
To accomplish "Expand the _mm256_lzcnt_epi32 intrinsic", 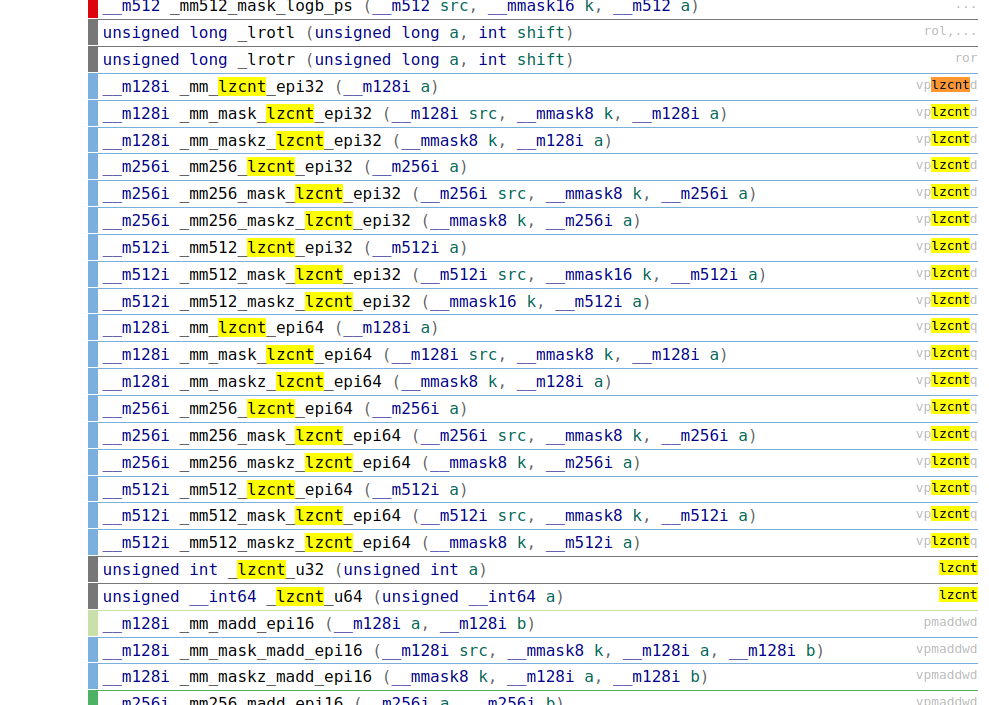I will click(533, 167).
